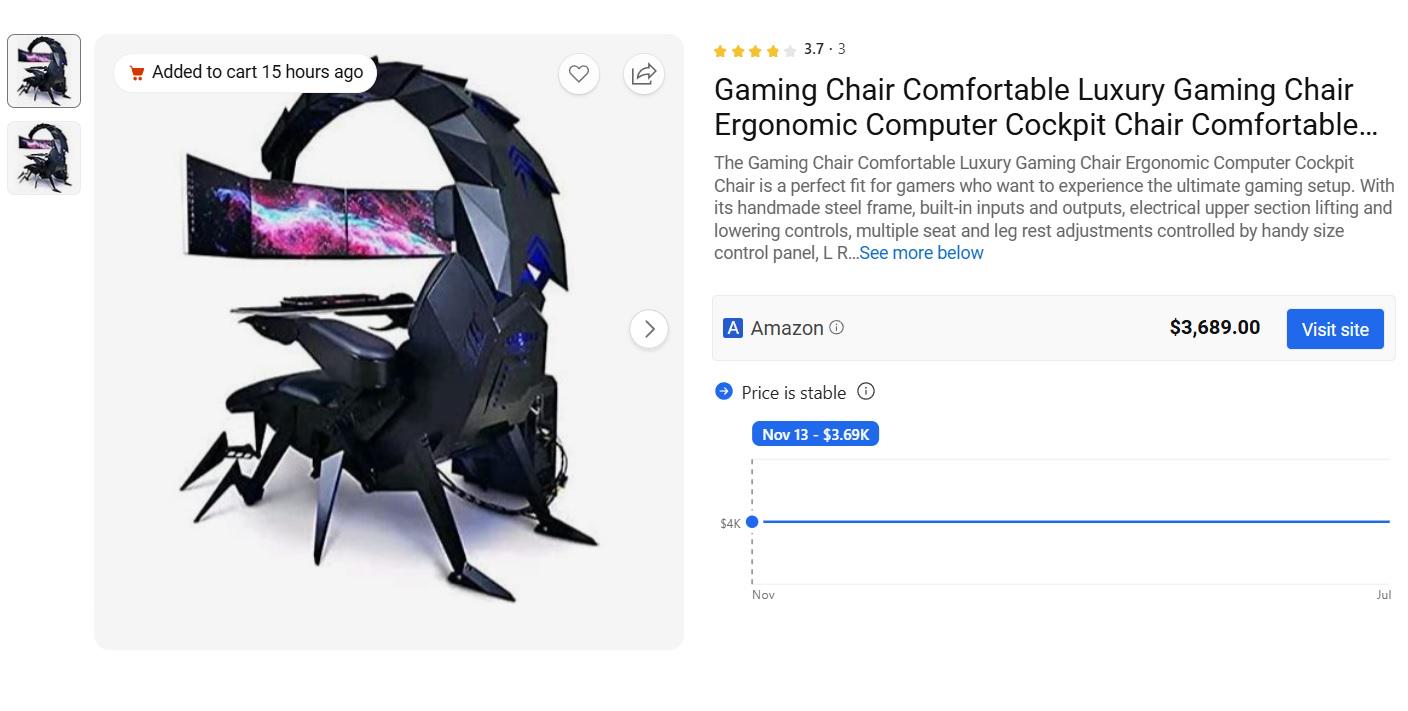Select the 'Nov 13 - $3.69K' price tooltip label

click(x=815, y=433)
